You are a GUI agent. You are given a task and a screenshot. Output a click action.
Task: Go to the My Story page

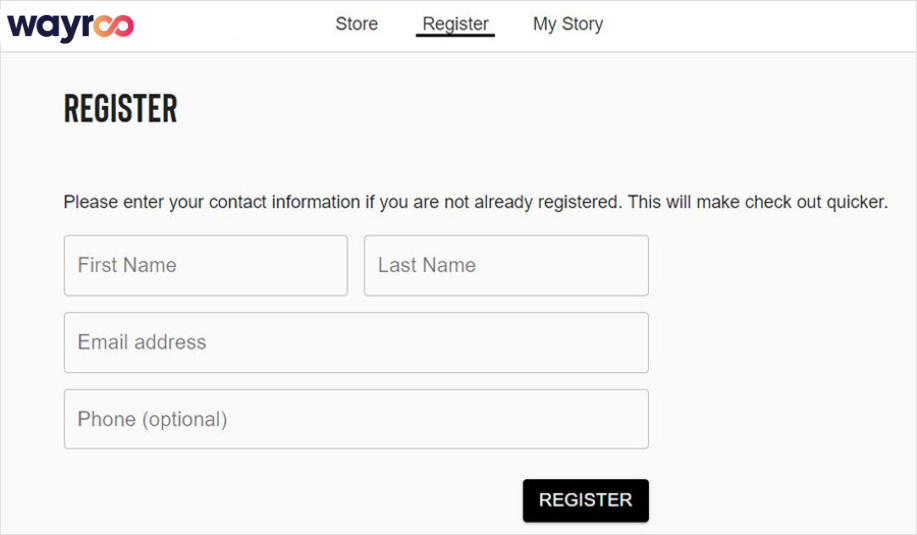[567, 24]
